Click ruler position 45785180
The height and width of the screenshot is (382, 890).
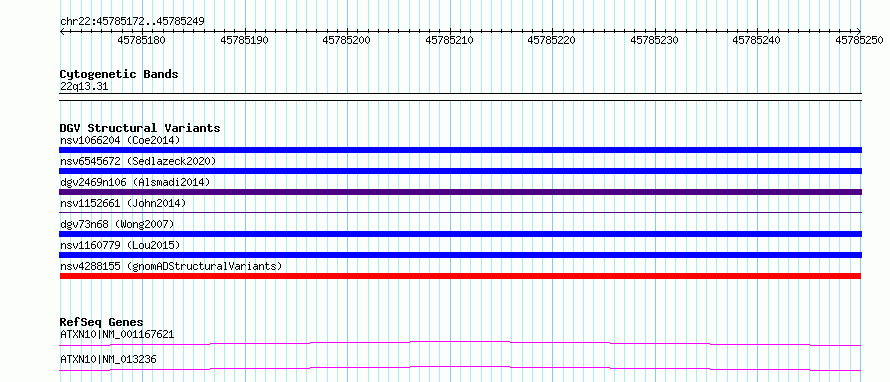click(x=141, y=40)
